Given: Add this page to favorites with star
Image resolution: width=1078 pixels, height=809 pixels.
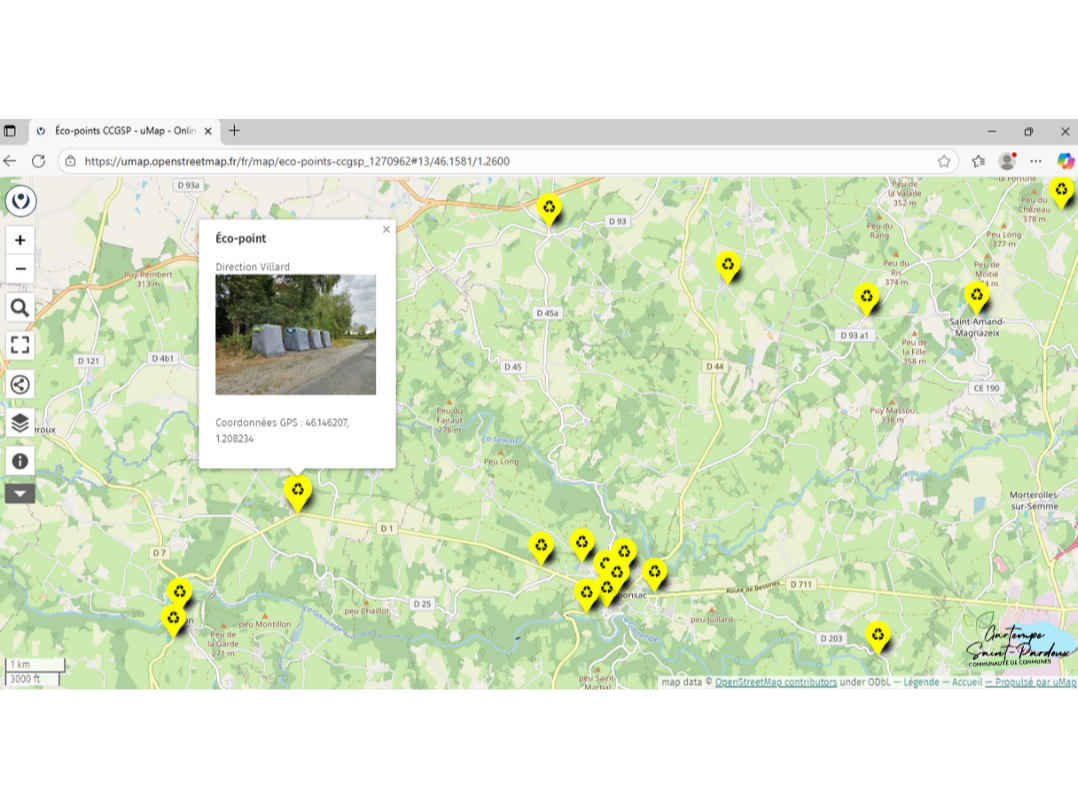Looking at the screenshot, I should pyautogui.click(x=944, y=161).
